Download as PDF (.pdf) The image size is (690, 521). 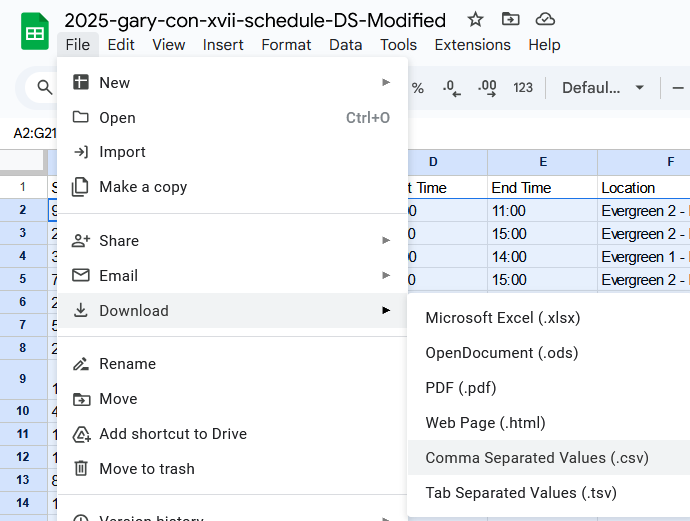[x=549, y=388]
